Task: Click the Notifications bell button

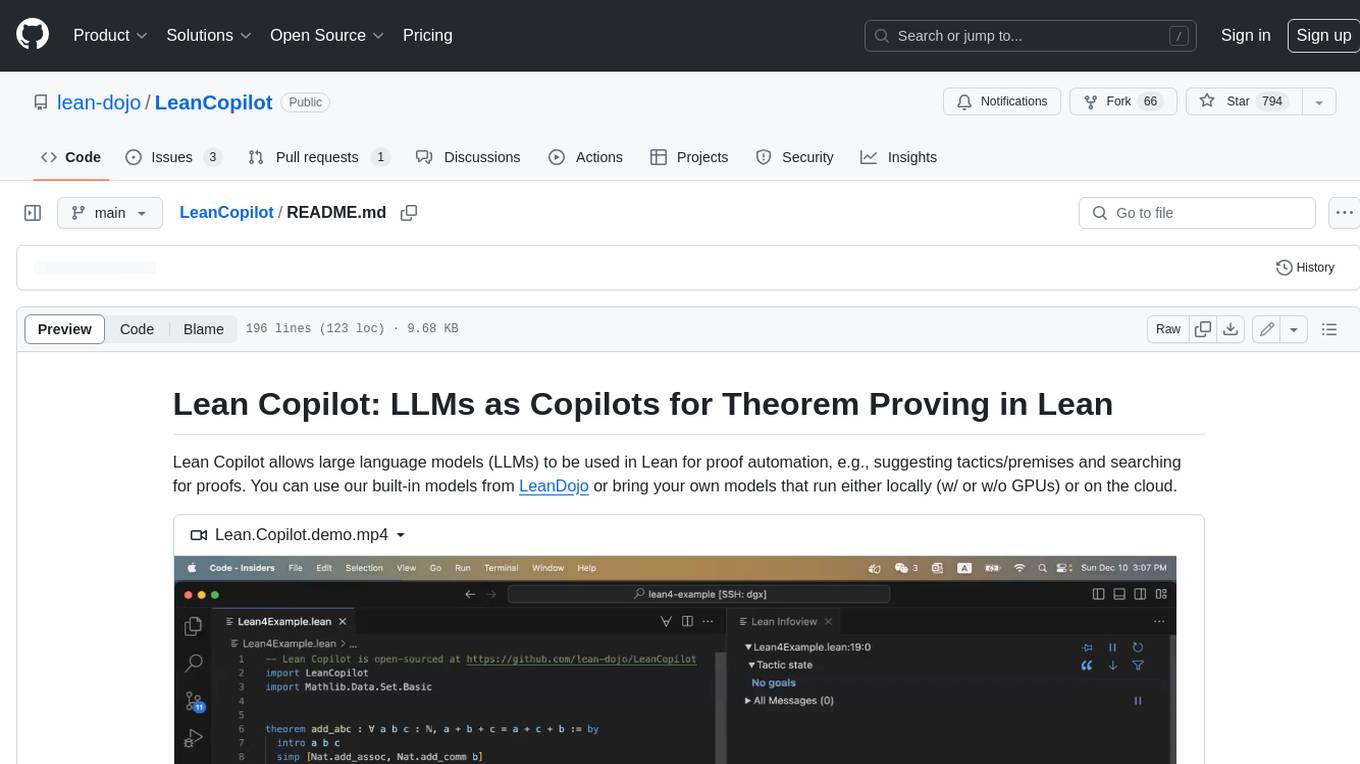Action: [1002, 101]
